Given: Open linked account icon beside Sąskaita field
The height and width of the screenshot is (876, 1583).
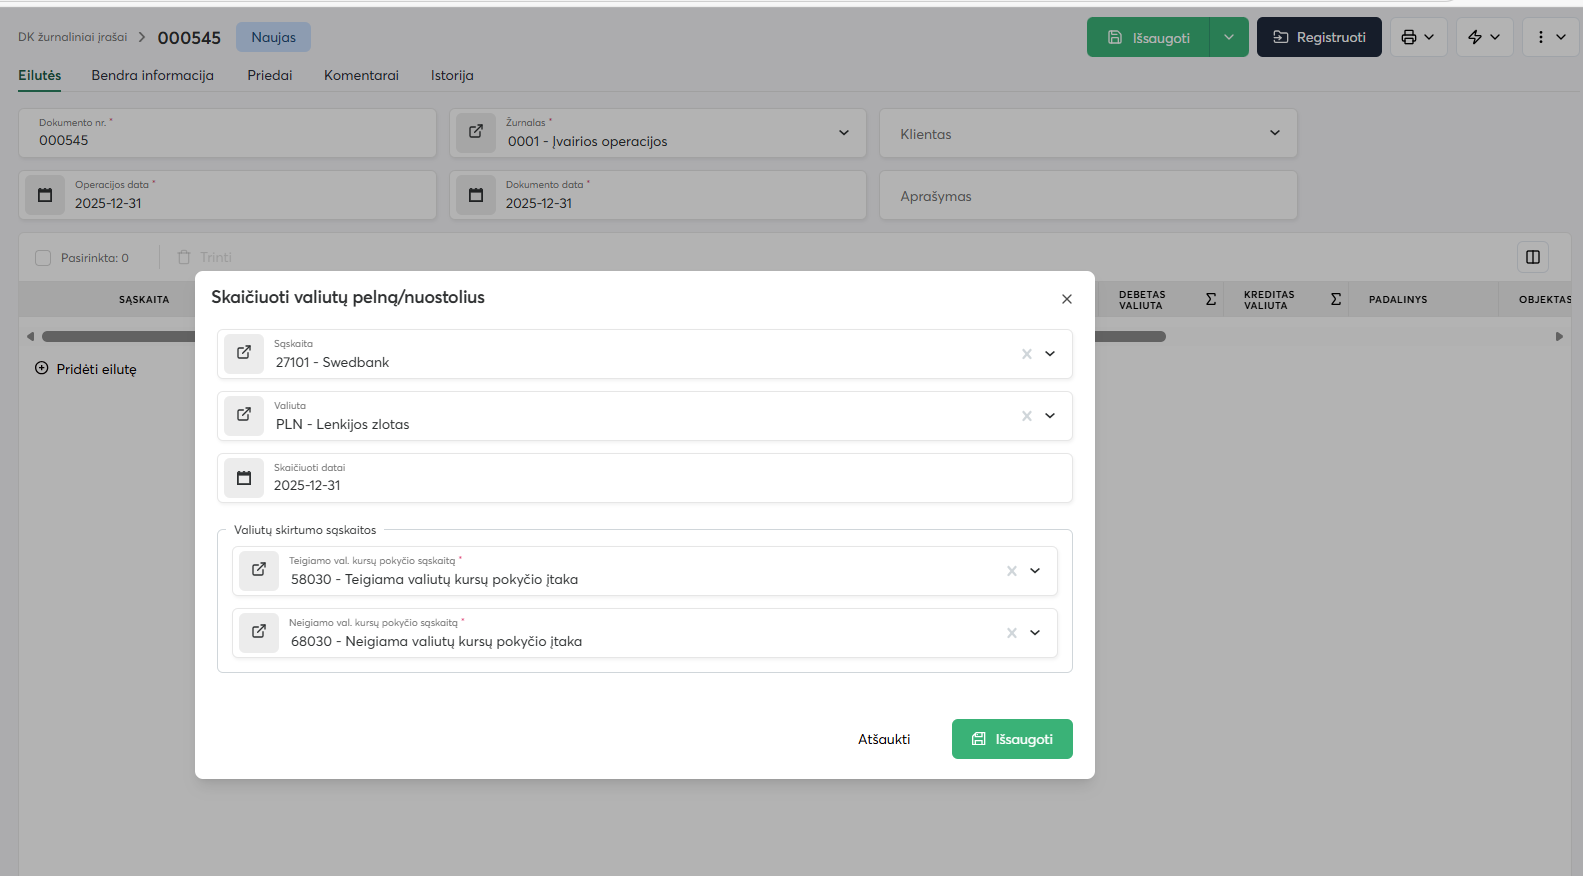Looking at the screenshot, I should 243,354.
